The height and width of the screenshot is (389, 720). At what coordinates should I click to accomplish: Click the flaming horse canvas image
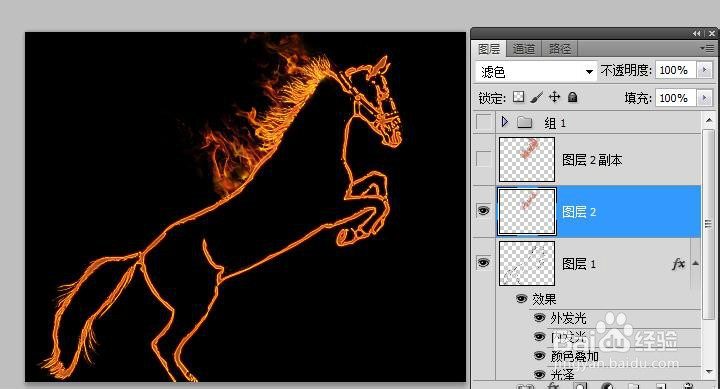(x=245, y=207)
